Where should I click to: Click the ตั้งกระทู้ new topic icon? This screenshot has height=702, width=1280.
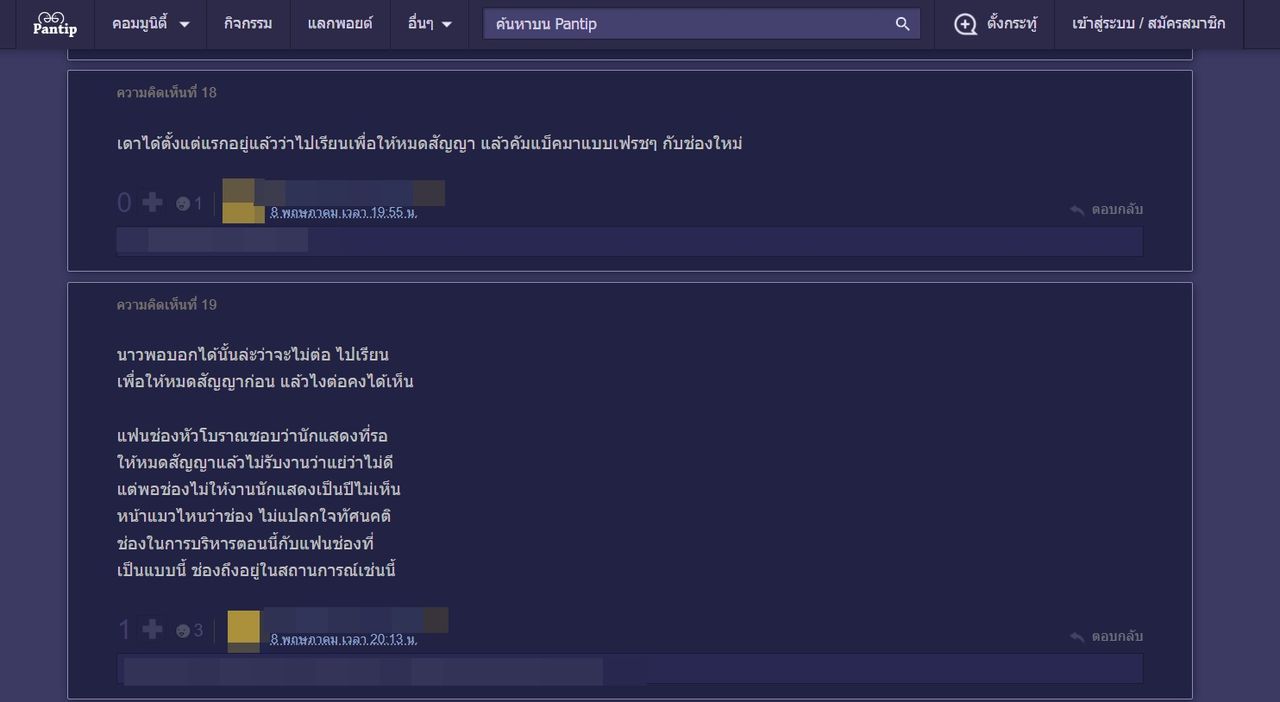[x=965, y=24]
